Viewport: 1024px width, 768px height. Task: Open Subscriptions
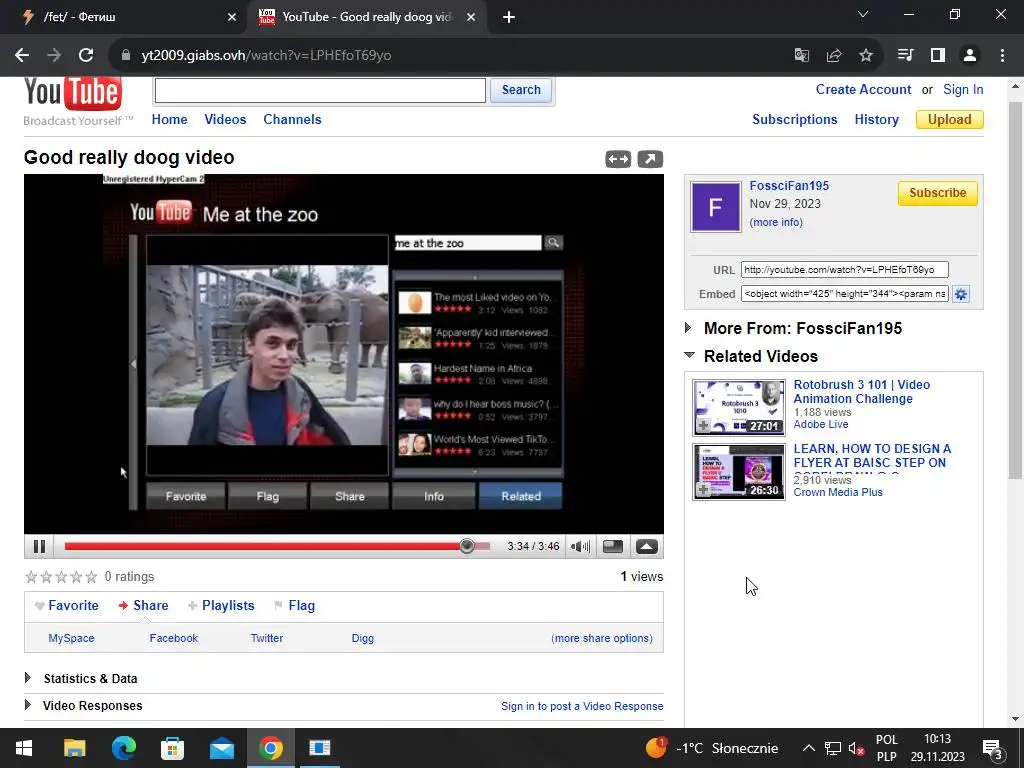[795, 120]
